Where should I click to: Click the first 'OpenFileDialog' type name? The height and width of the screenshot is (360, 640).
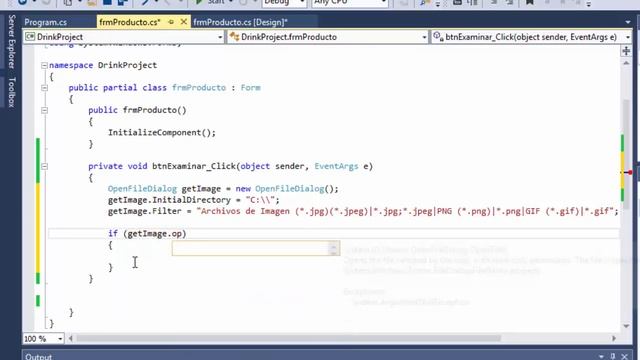click(142, 189)
